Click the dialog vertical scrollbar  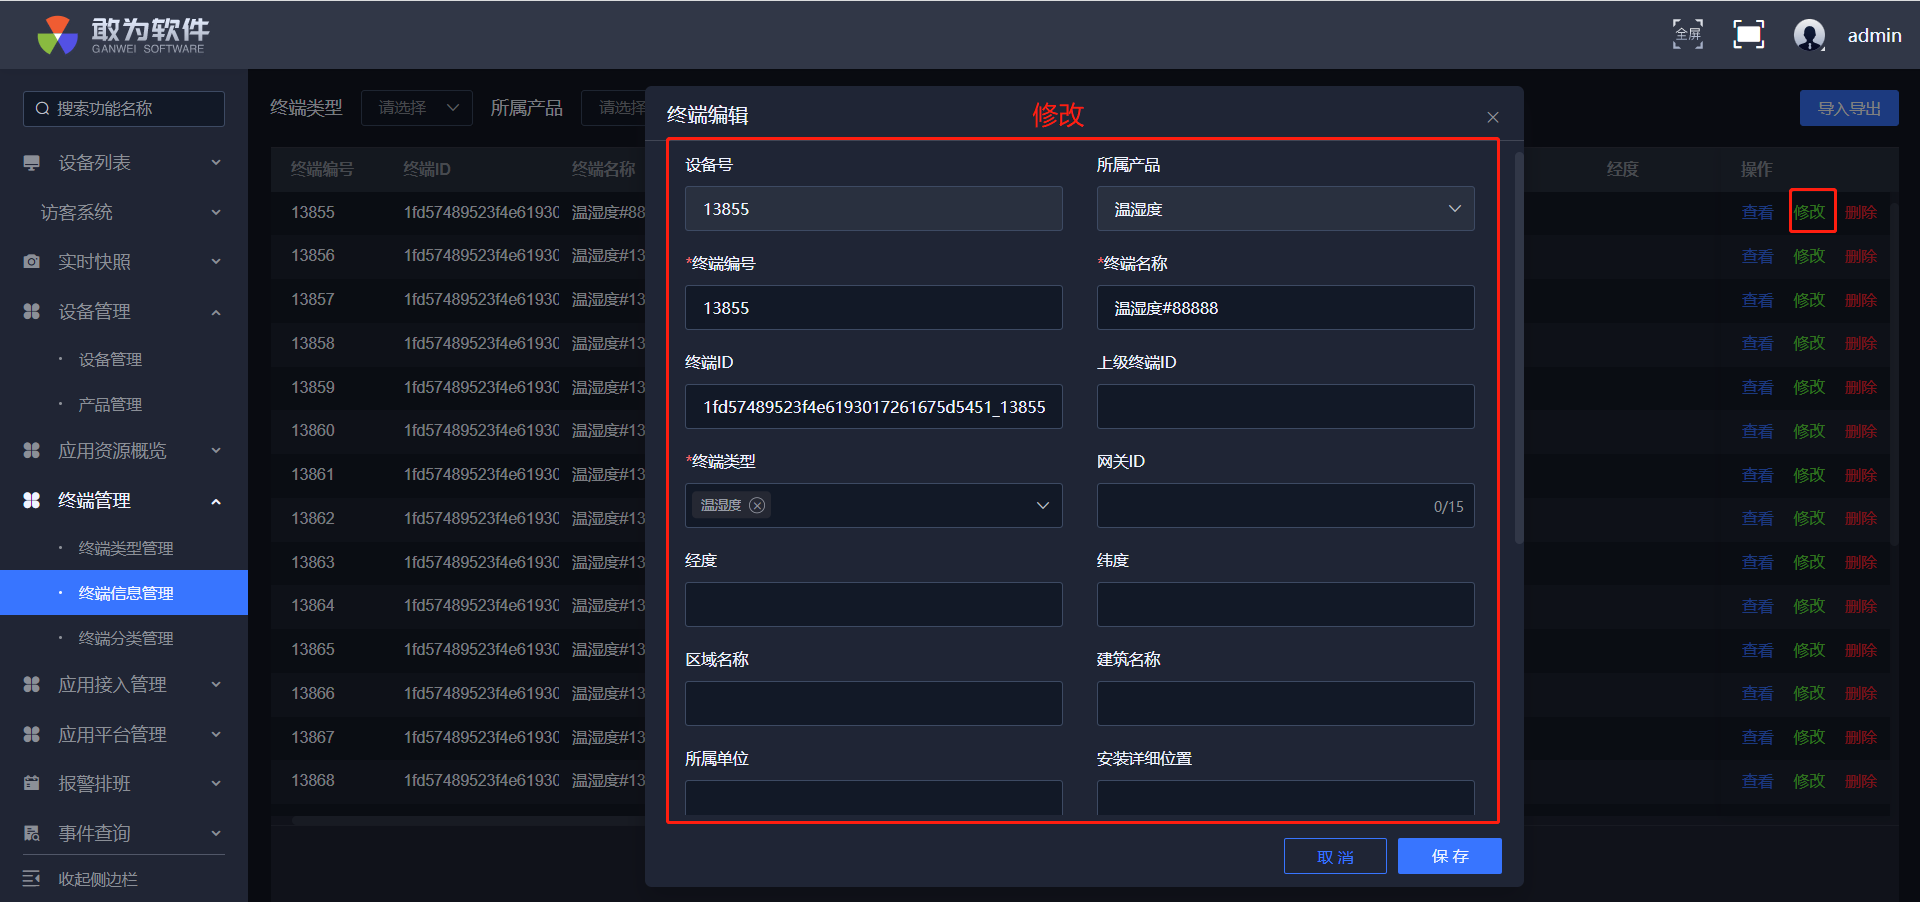pos(1519,347)
